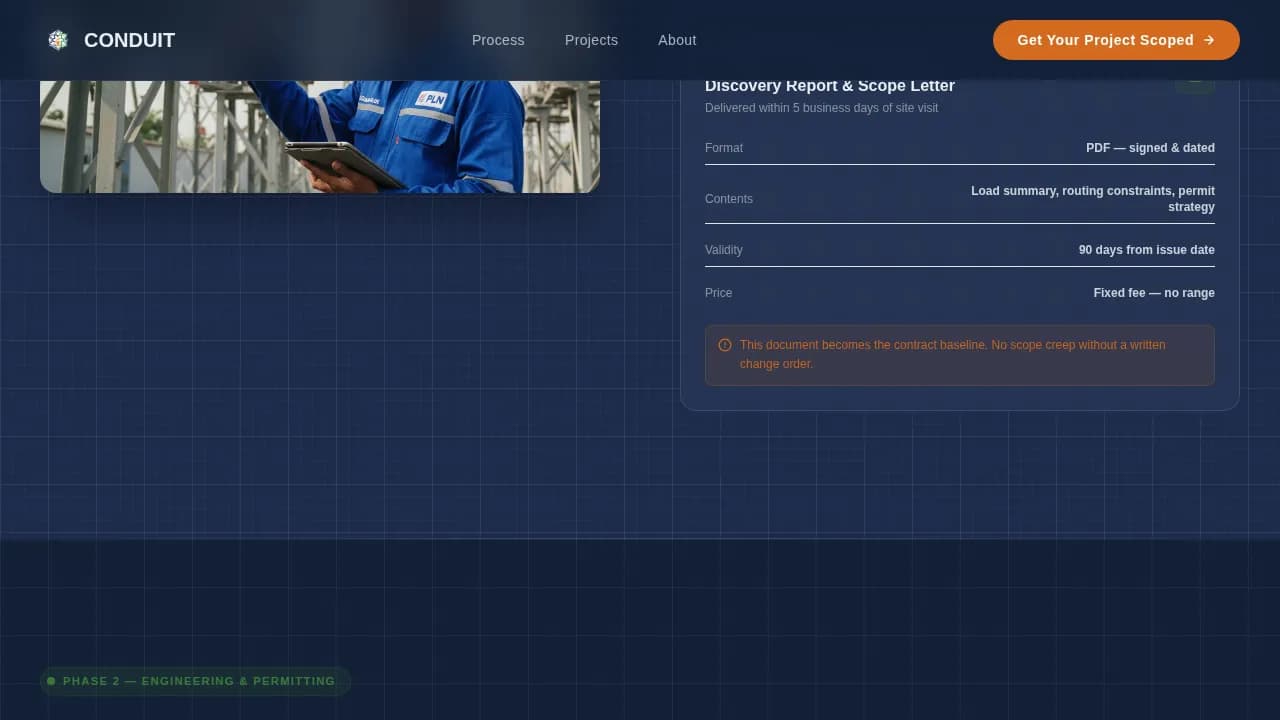Click the contract baseline warning message
1280x720 pixels.
(x=952, y=354)
